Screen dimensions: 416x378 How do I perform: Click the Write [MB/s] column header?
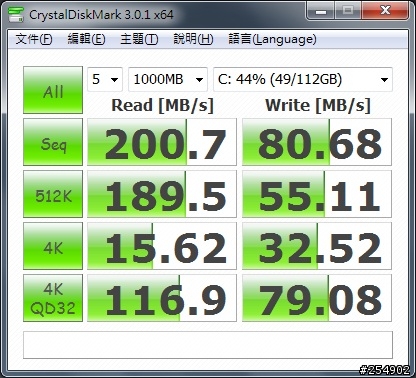[318, 105]
